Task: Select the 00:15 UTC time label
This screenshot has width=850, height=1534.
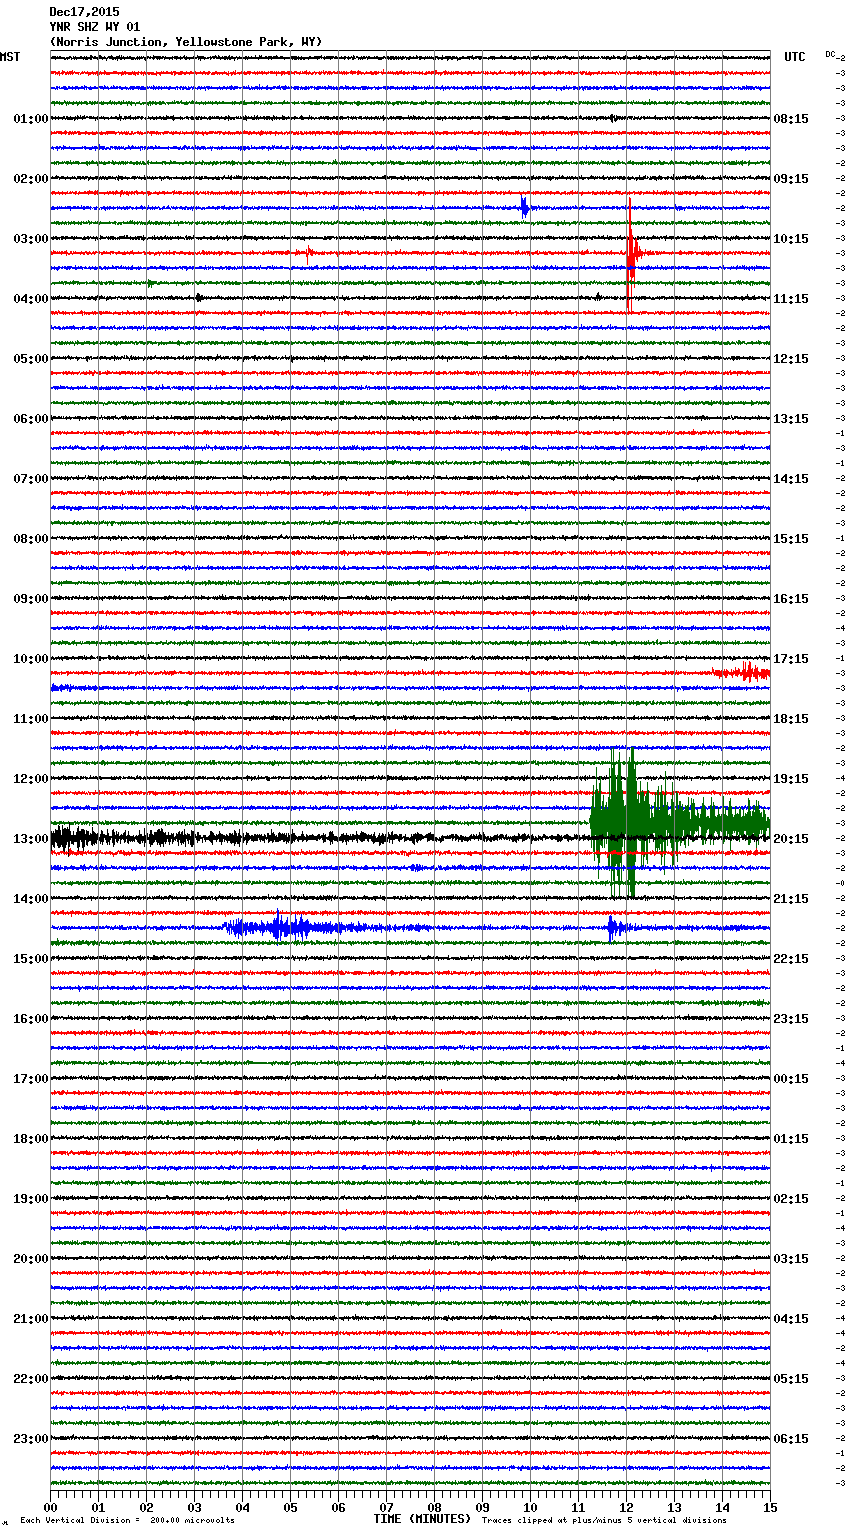Action: coord(791,1079)
